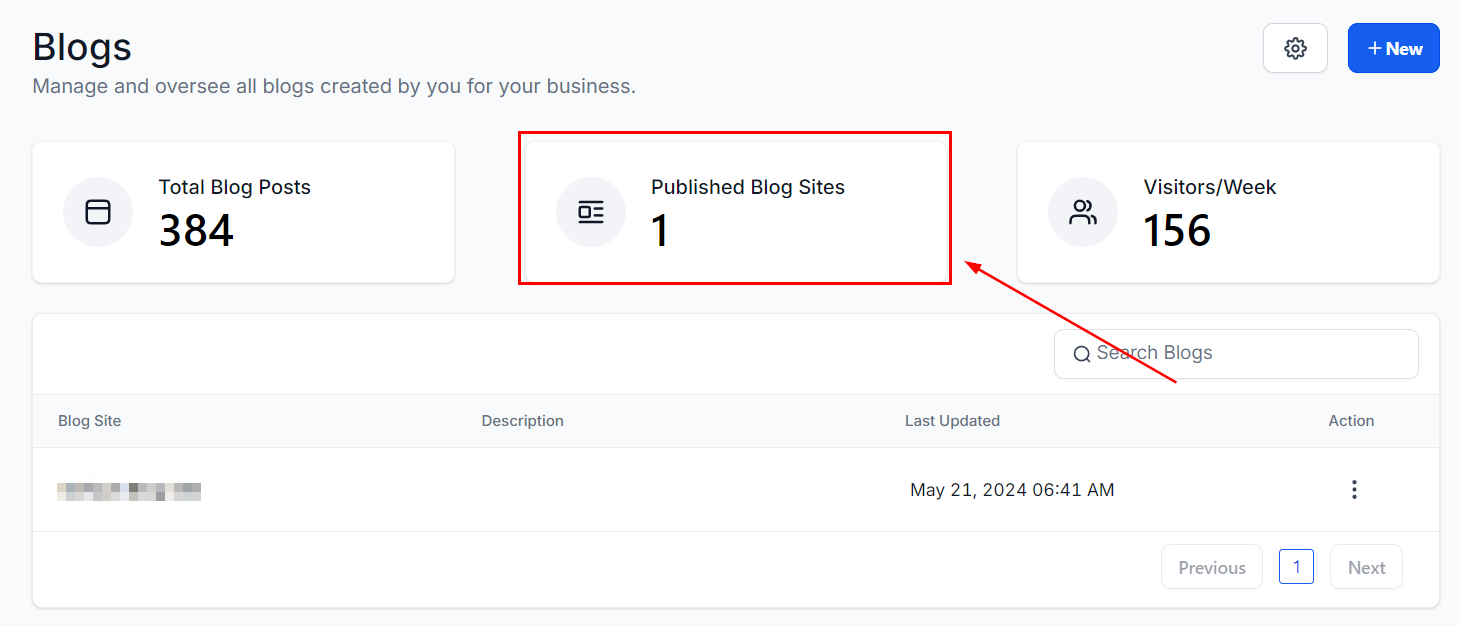Screen dimensions: 1460x626
Task: Click the New blog button
Action: [1393, 48]
